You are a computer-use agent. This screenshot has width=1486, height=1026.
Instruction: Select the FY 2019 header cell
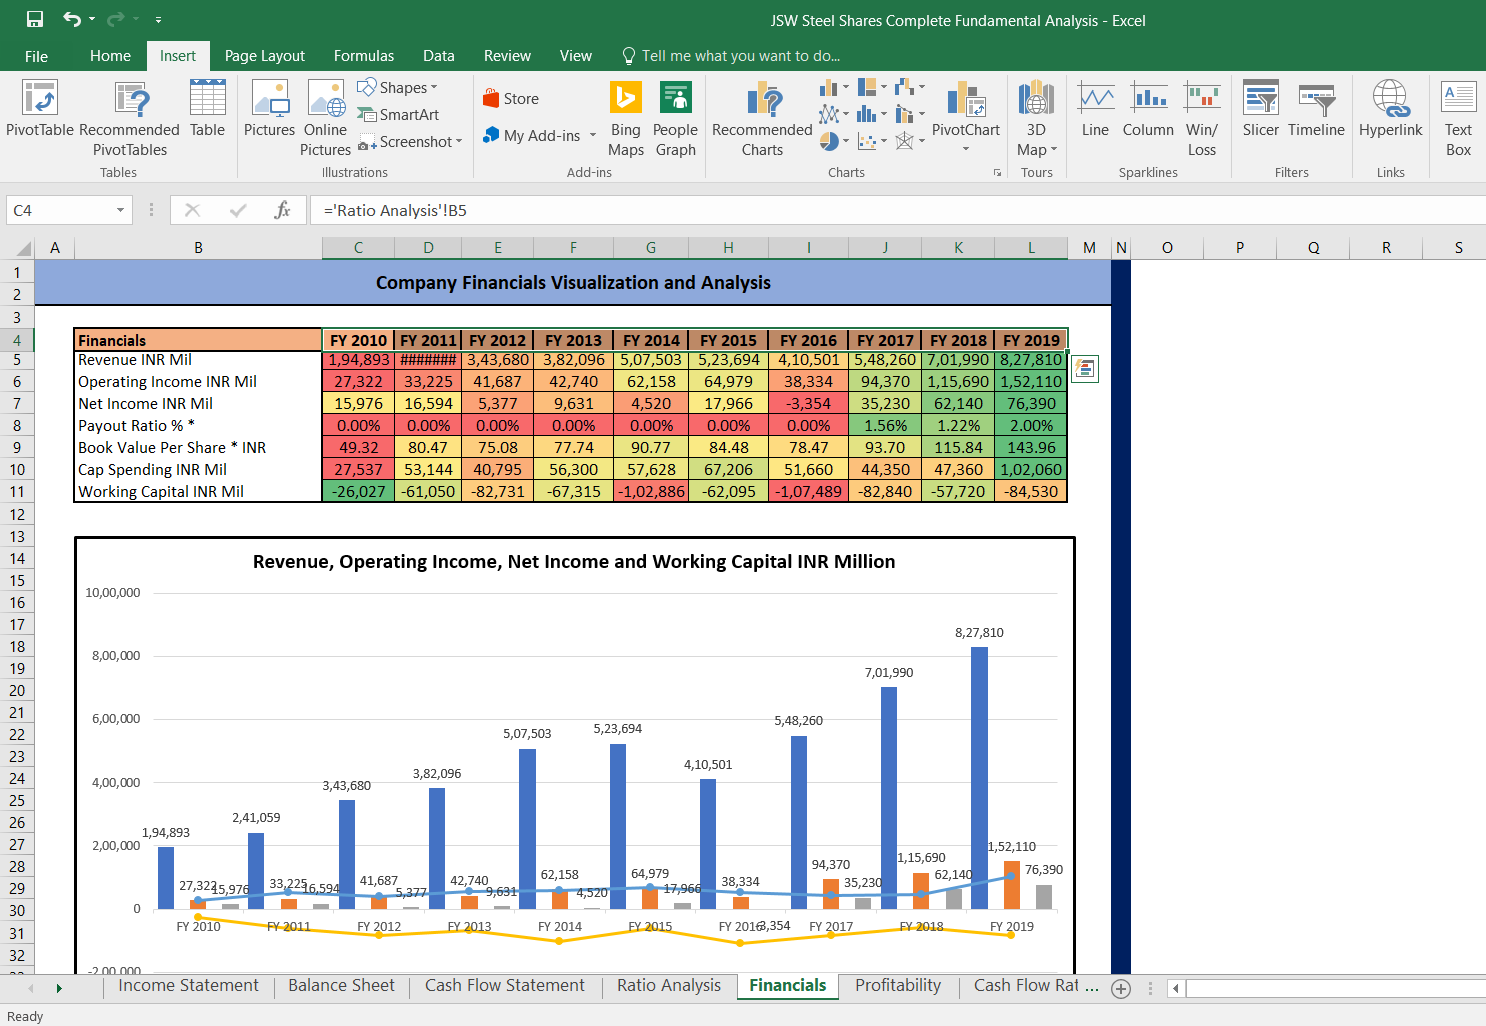point(1031,340)
